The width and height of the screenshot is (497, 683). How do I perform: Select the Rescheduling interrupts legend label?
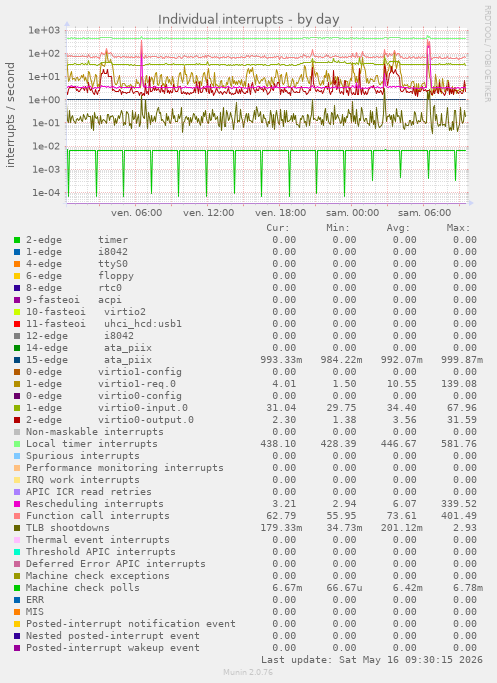tap(95, 504)
